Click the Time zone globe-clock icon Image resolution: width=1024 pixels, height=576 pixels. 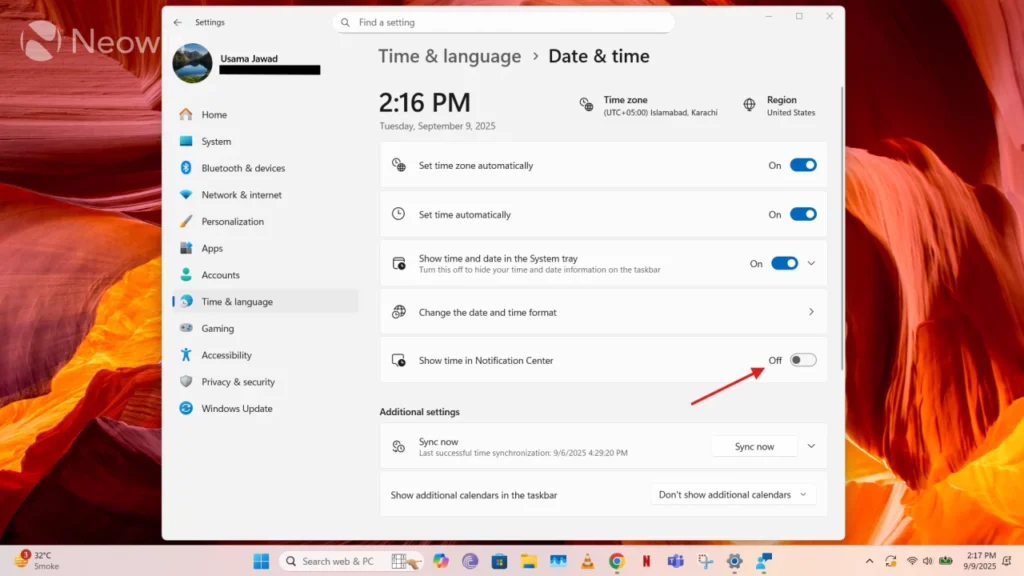click(x=586, y=105)
